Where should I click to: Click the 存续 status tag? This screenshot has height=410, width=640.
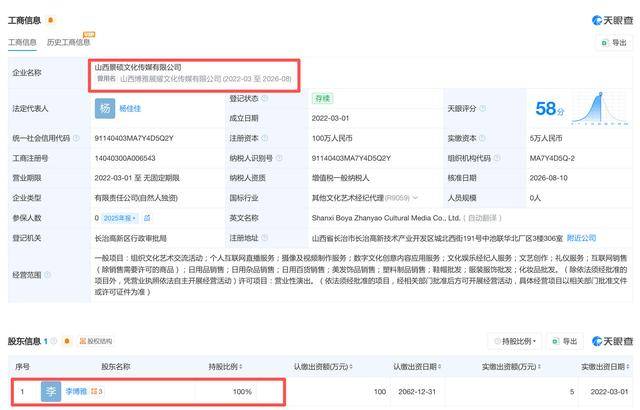click(322, 98)
